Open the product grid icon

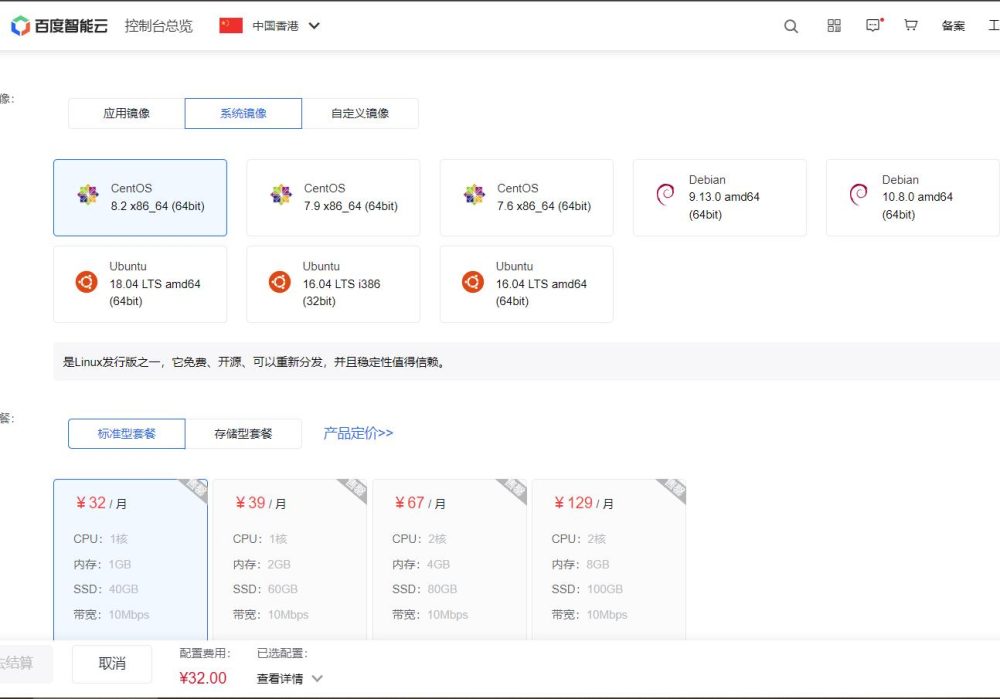pyautogui.click(x=834, y=26)
